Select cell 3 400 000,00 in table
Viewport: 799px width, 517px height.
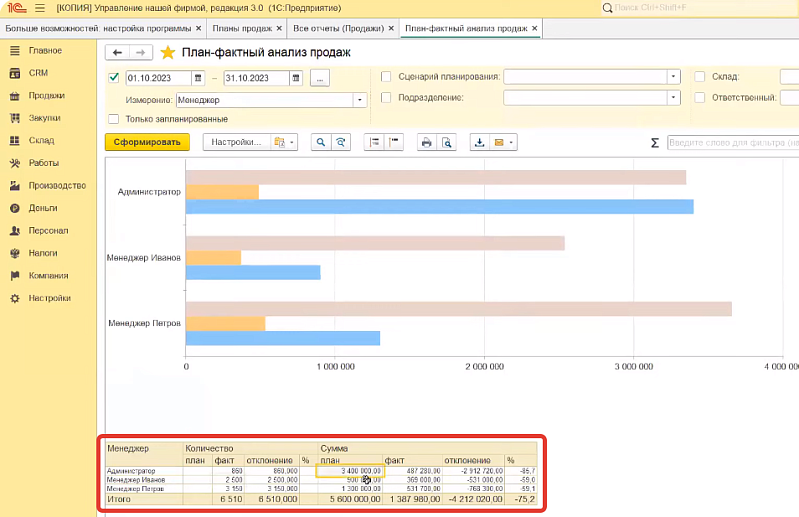(x=350, y=471)
